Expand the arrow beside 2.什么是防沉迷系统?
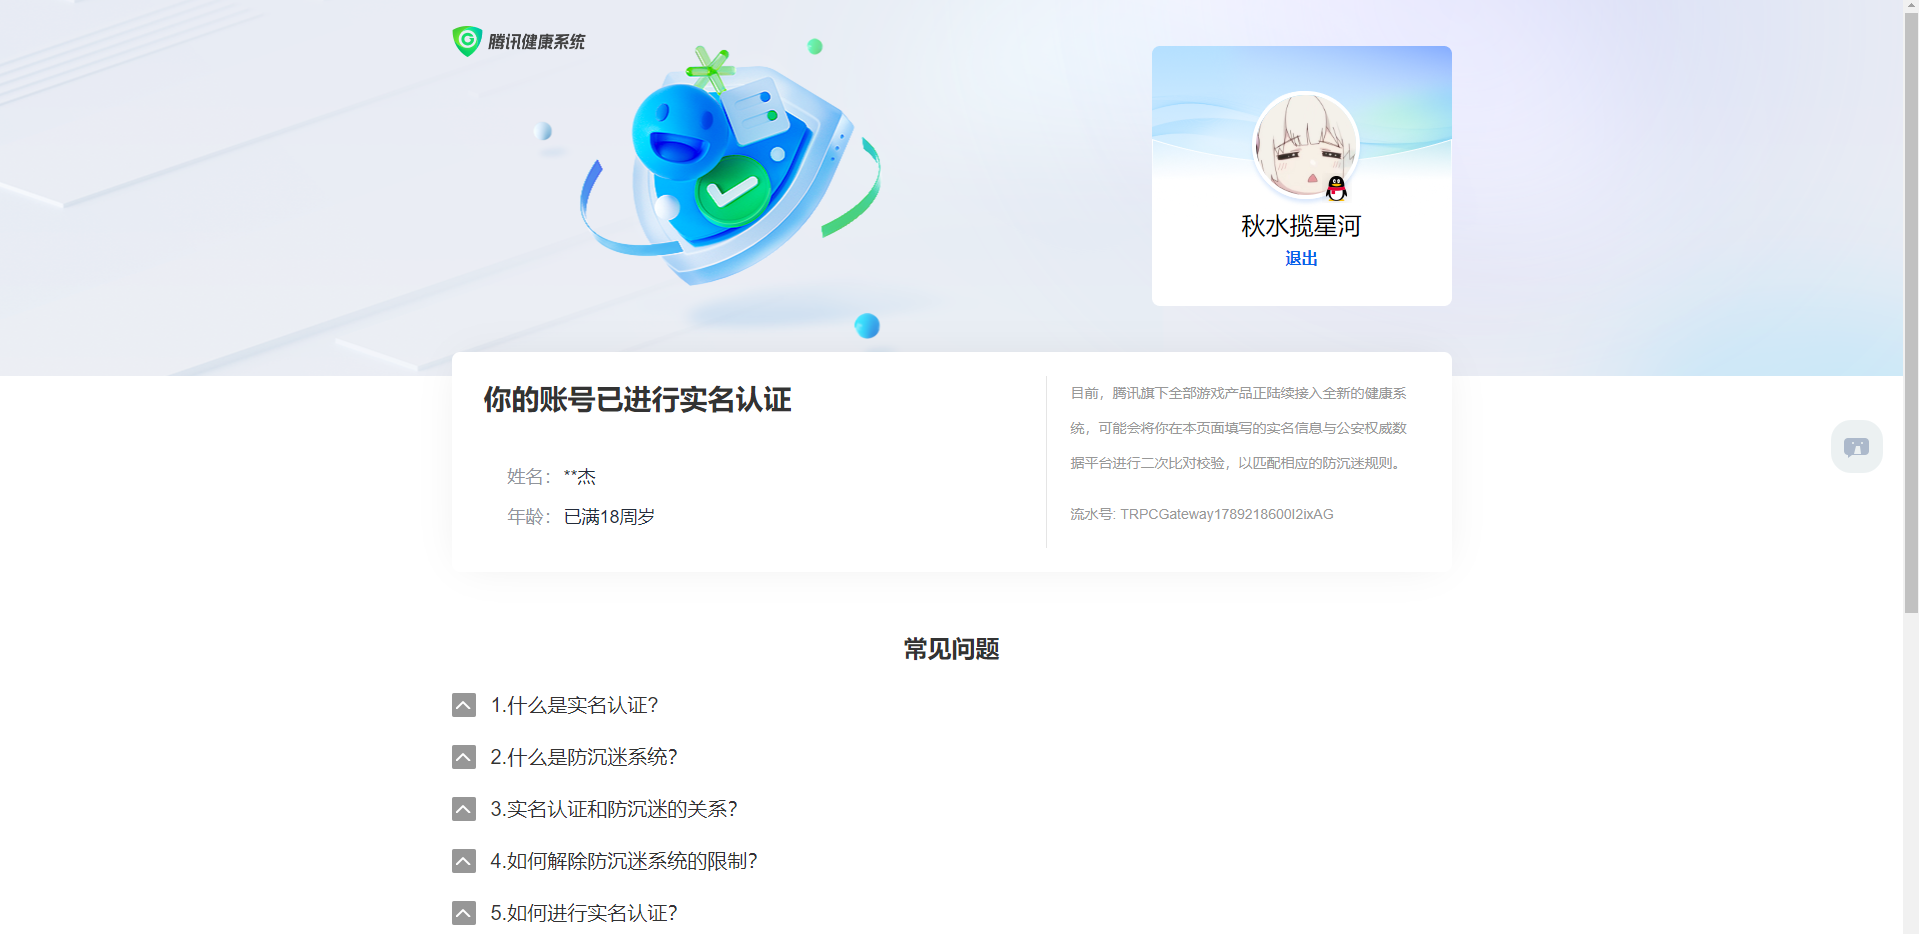 pyautogui.click(x=464, y=757)
